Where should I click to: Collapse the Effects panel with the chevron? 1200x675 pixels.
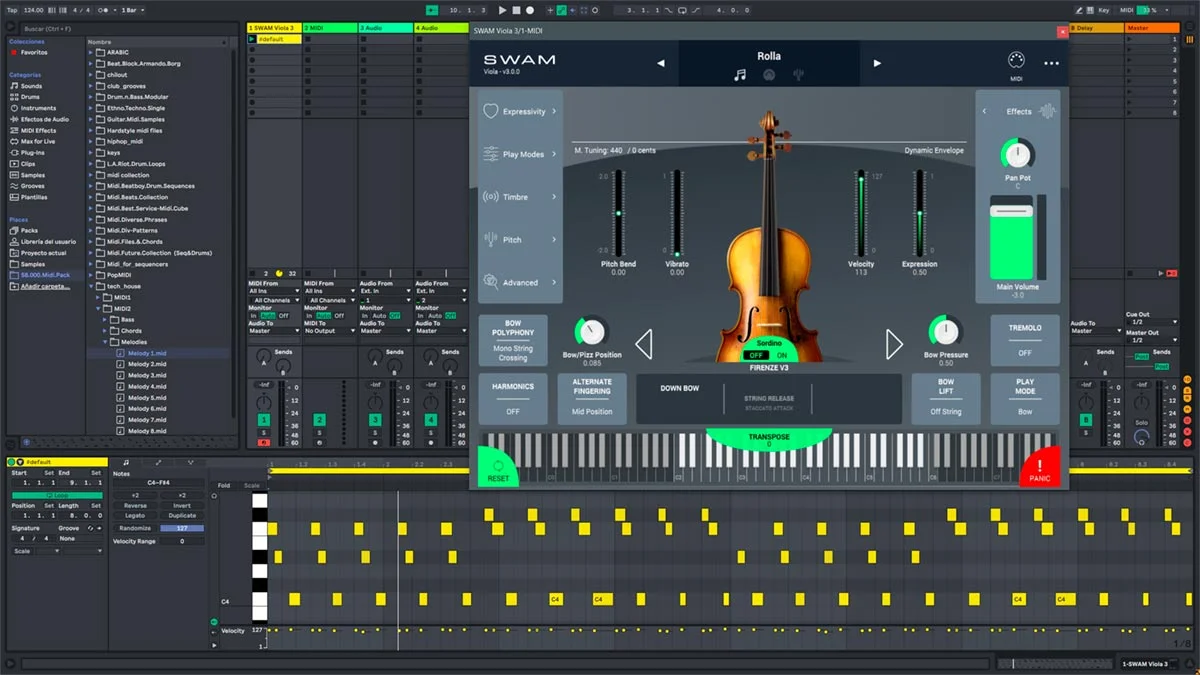pos(984,112)
